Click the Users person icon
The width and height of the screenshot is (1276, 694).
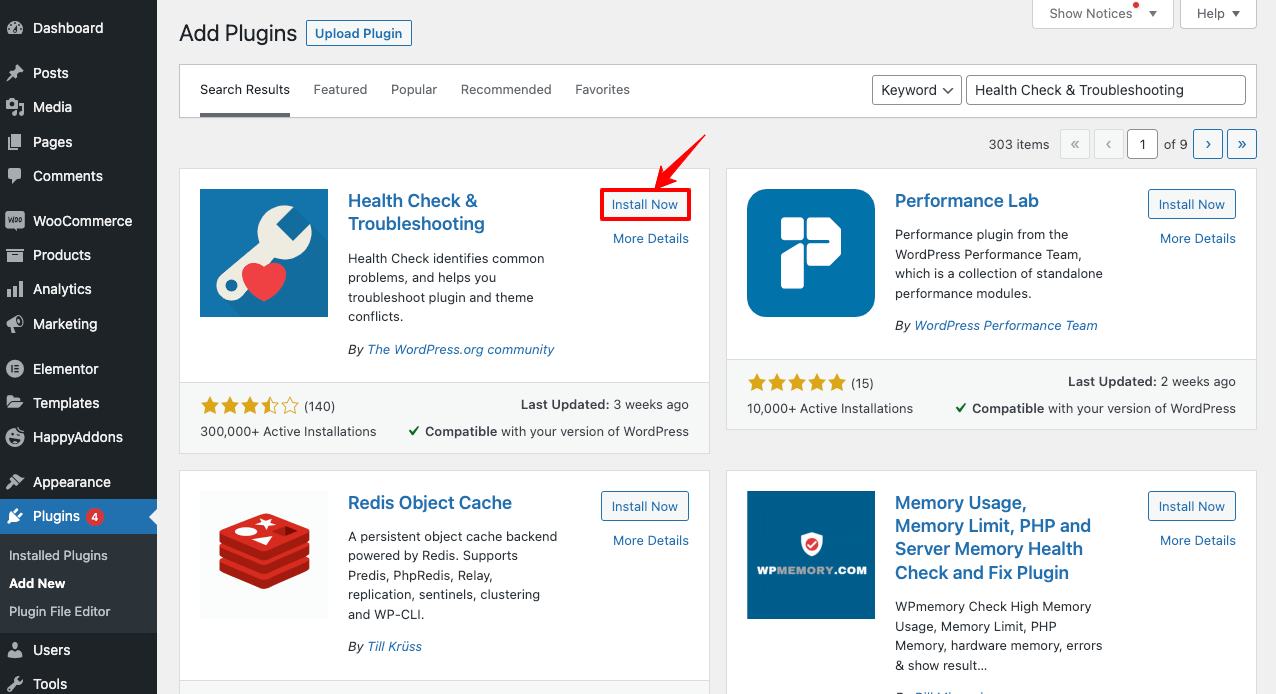point(15,650)
